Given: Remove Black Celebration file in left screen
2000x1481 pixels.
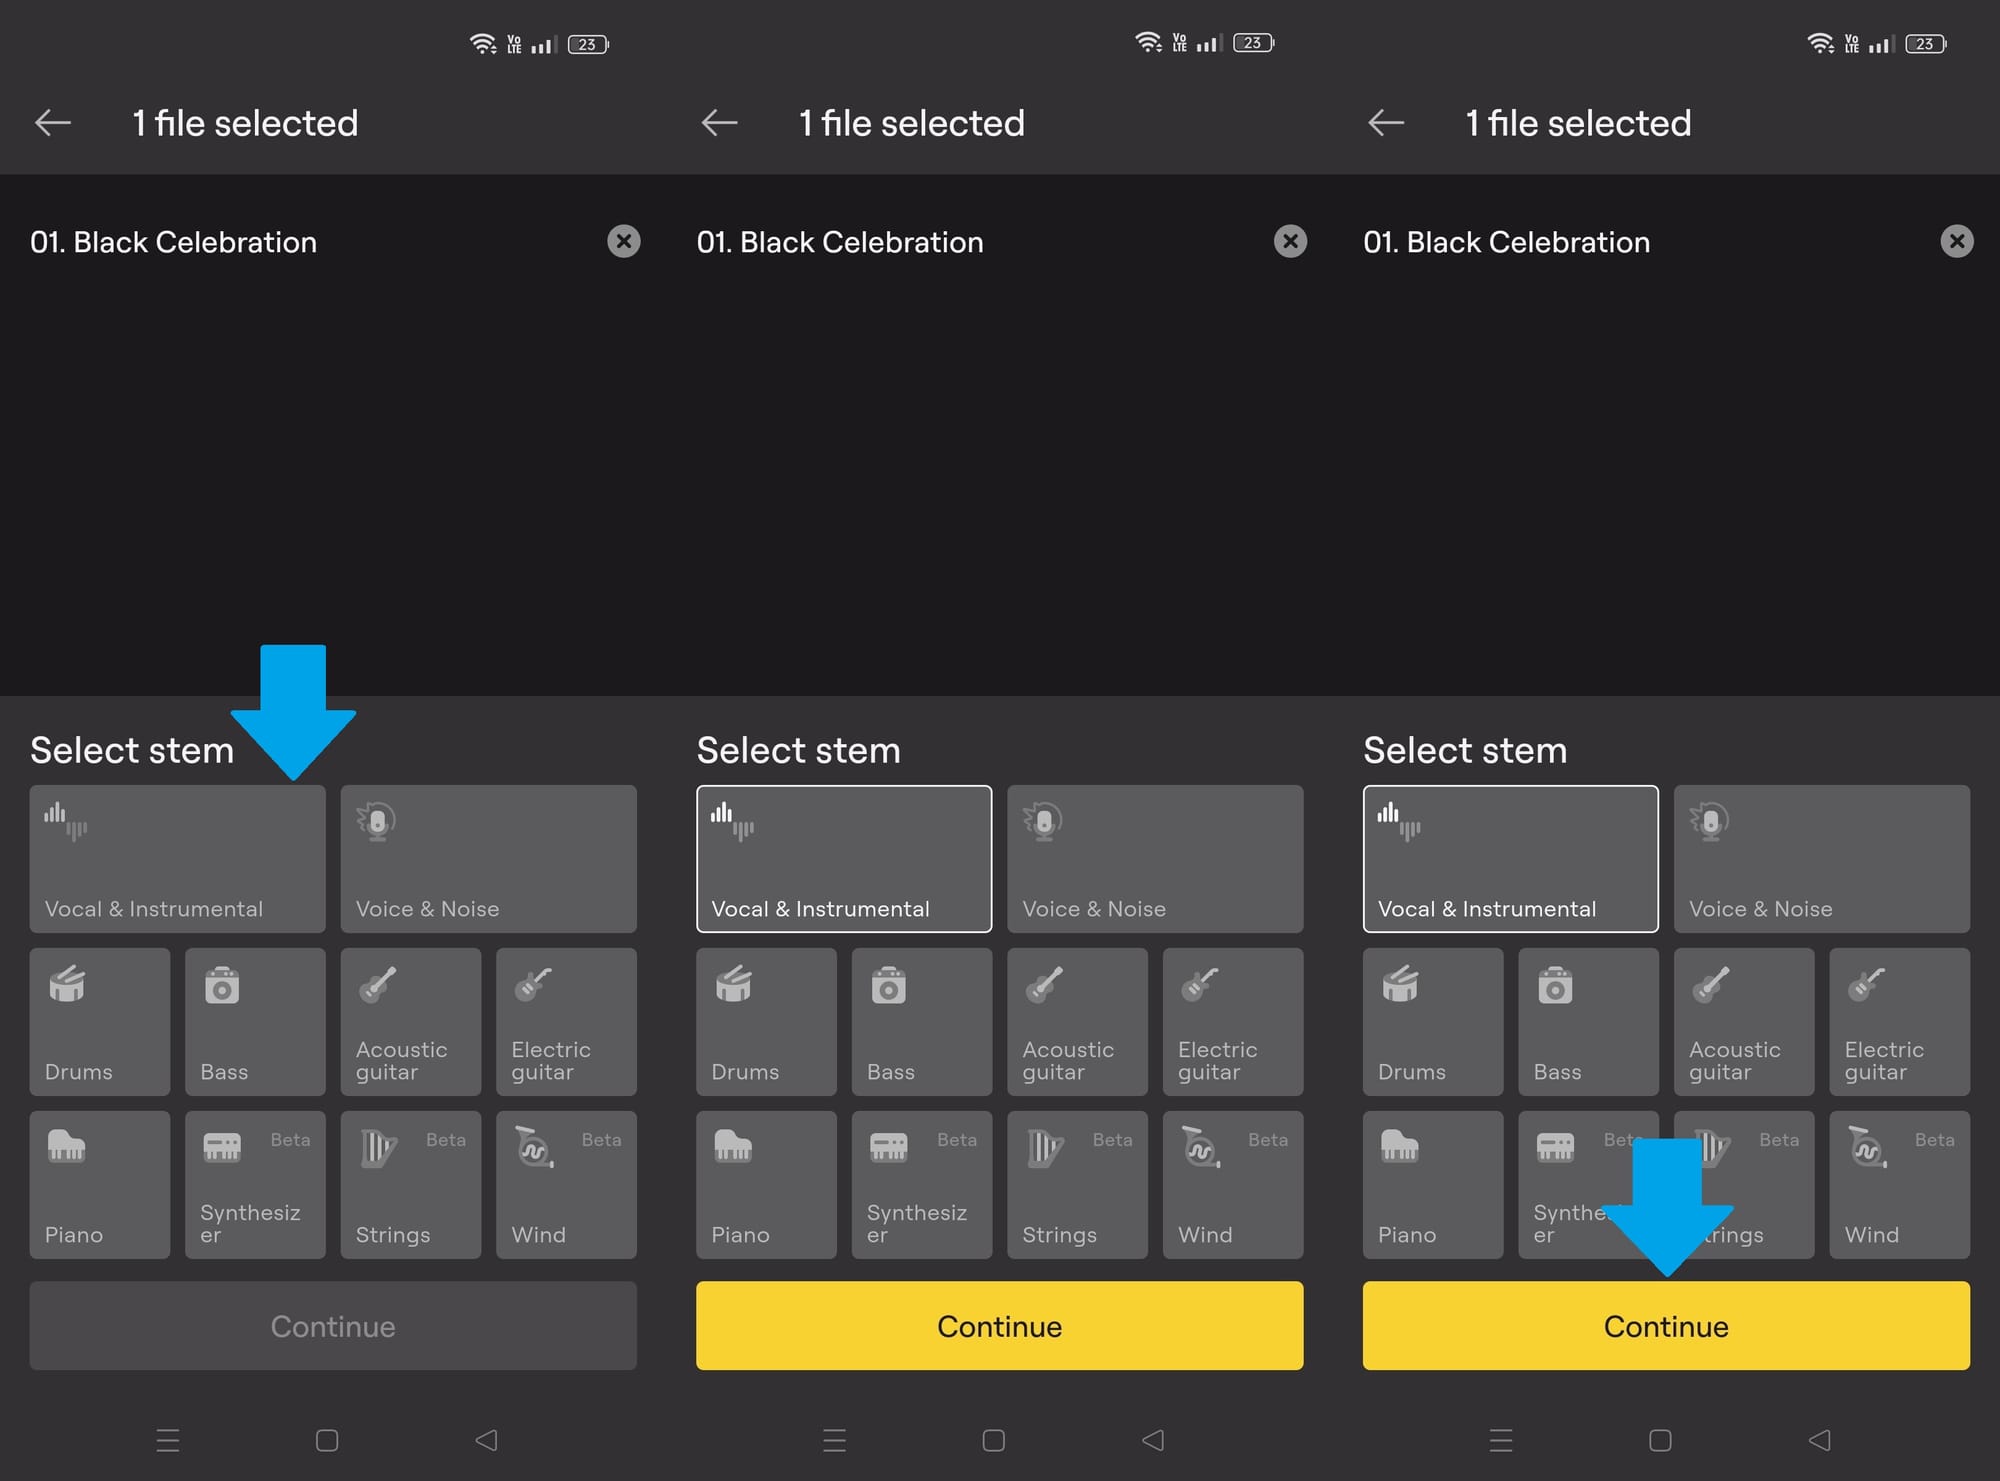Looking at the screenshot, I should (x=624, y=241).
